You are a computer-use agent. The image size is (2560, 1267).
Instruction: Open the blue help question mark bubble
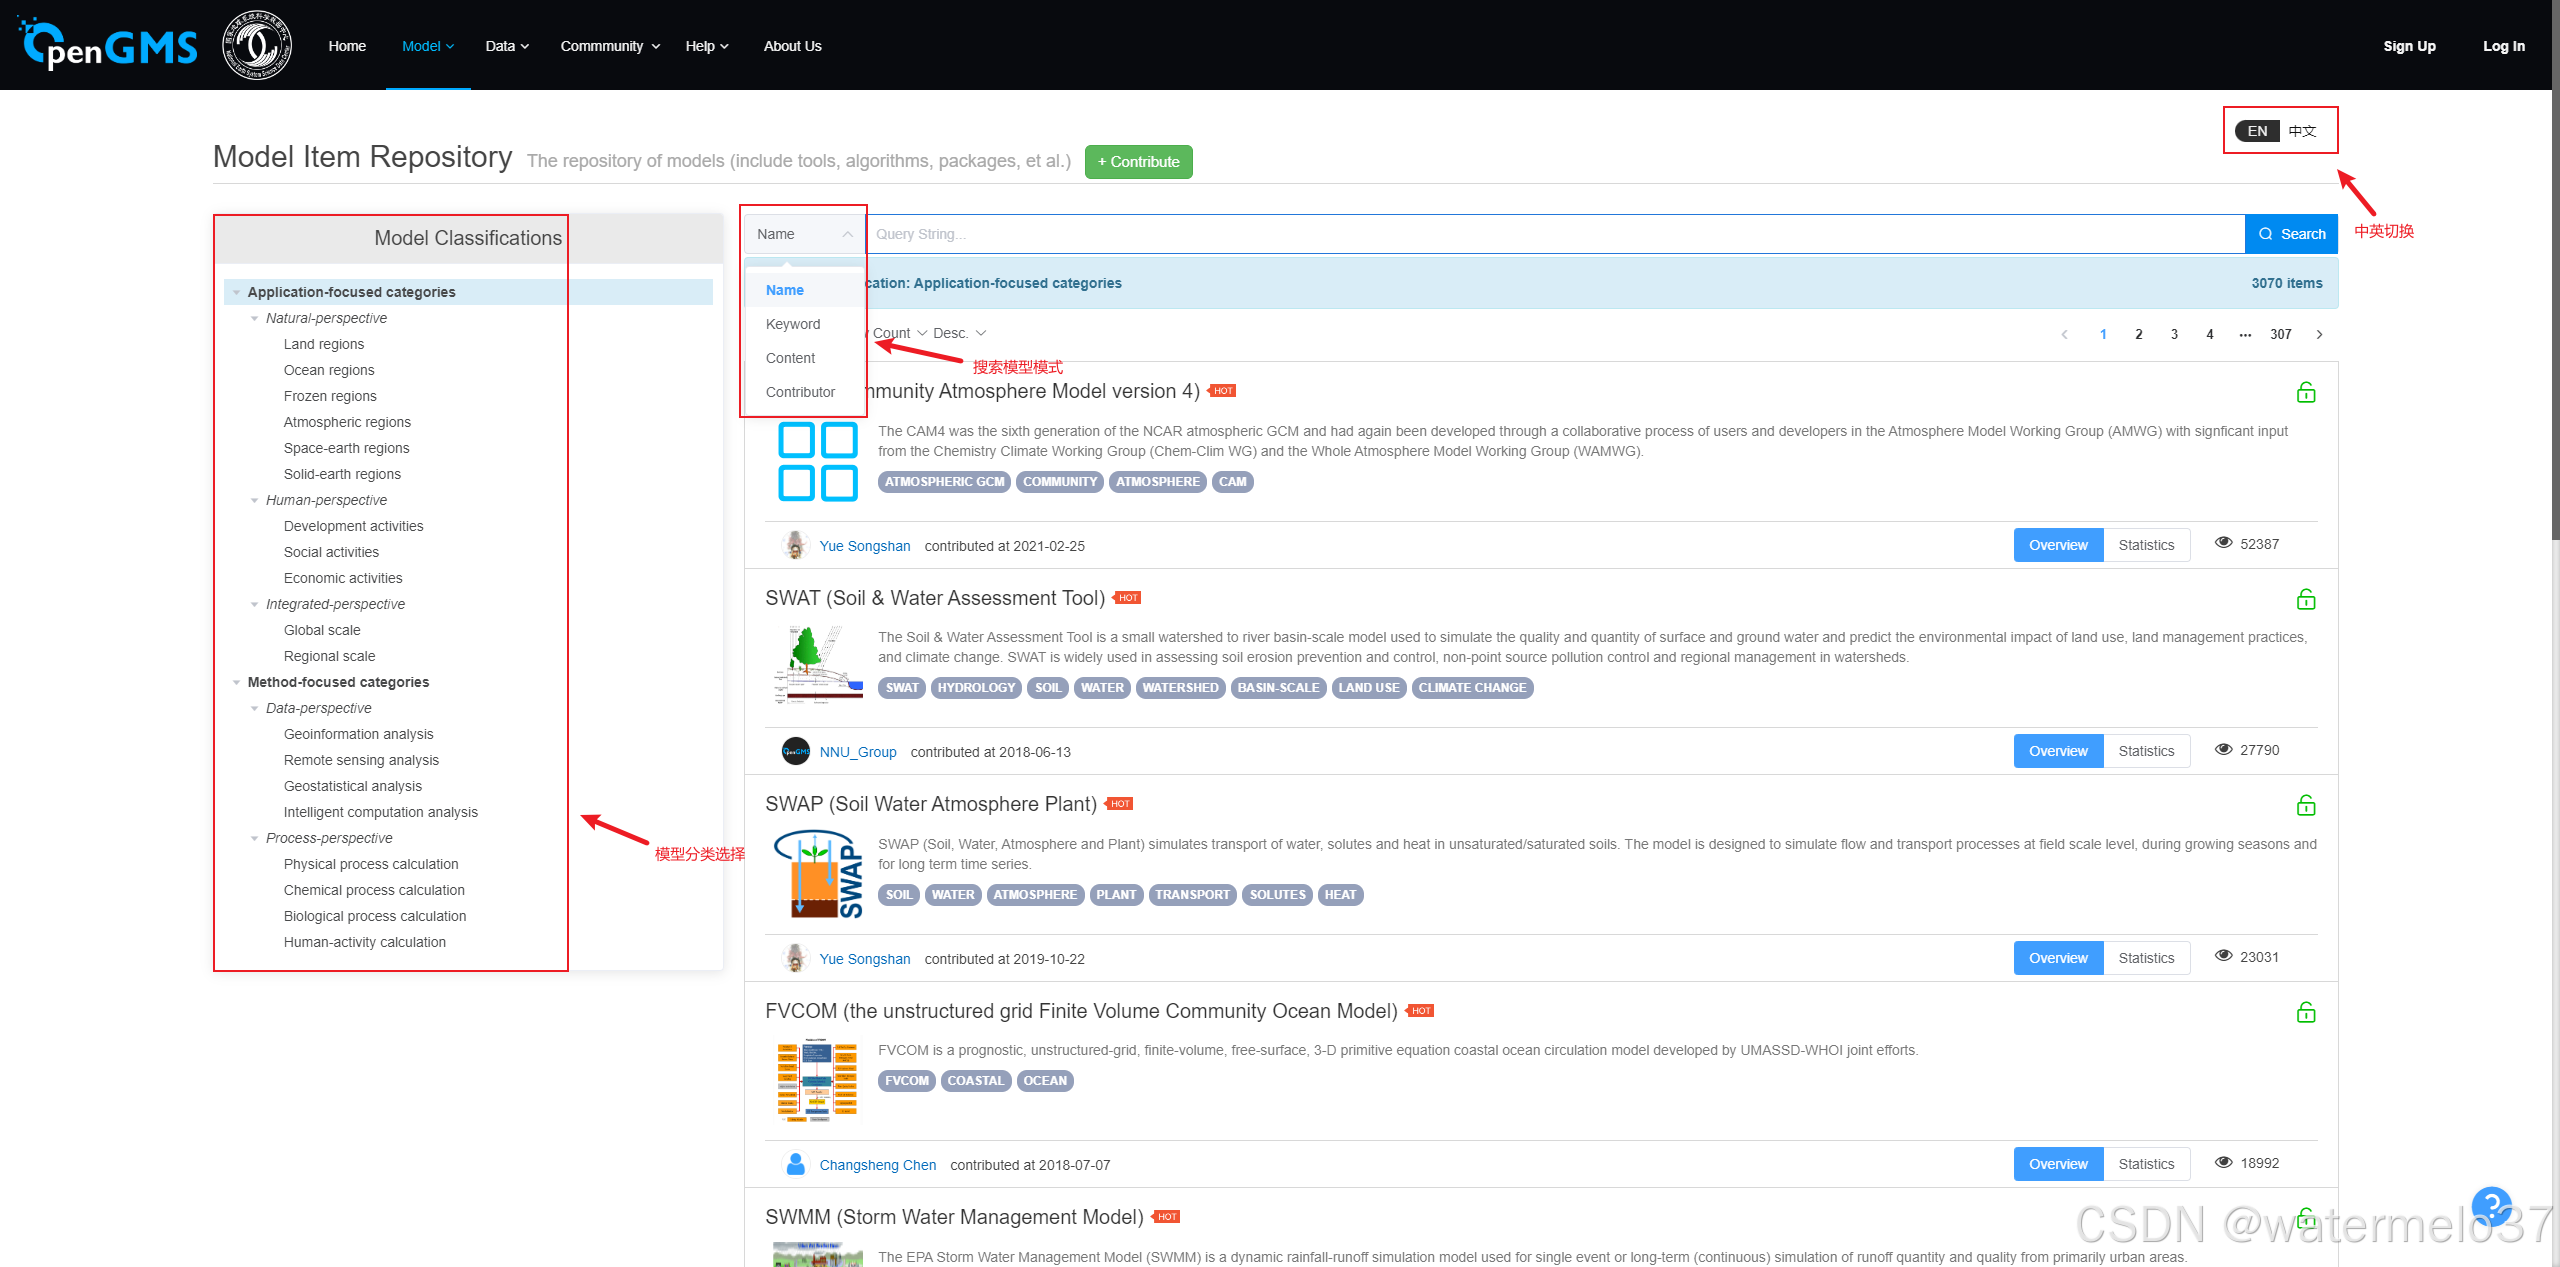[2490, 1205]
